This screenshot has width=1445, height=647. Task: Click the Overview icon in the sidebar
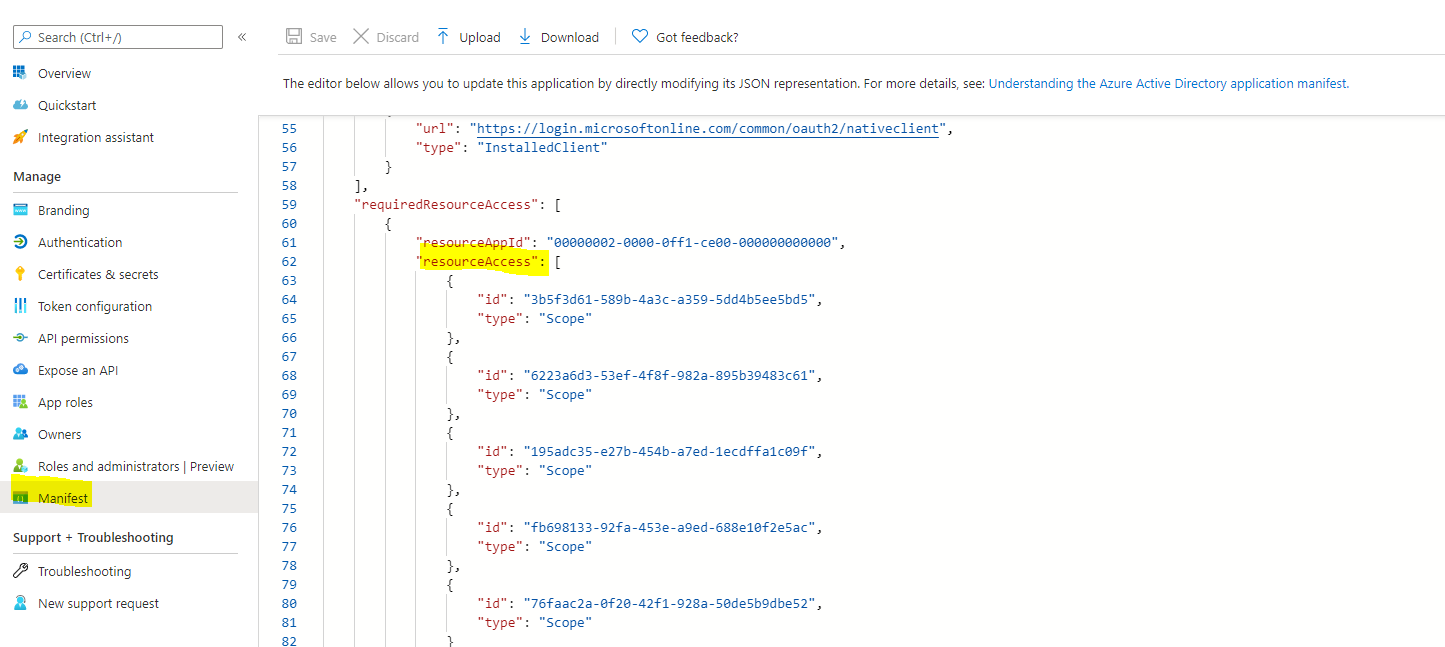point(20,73)
